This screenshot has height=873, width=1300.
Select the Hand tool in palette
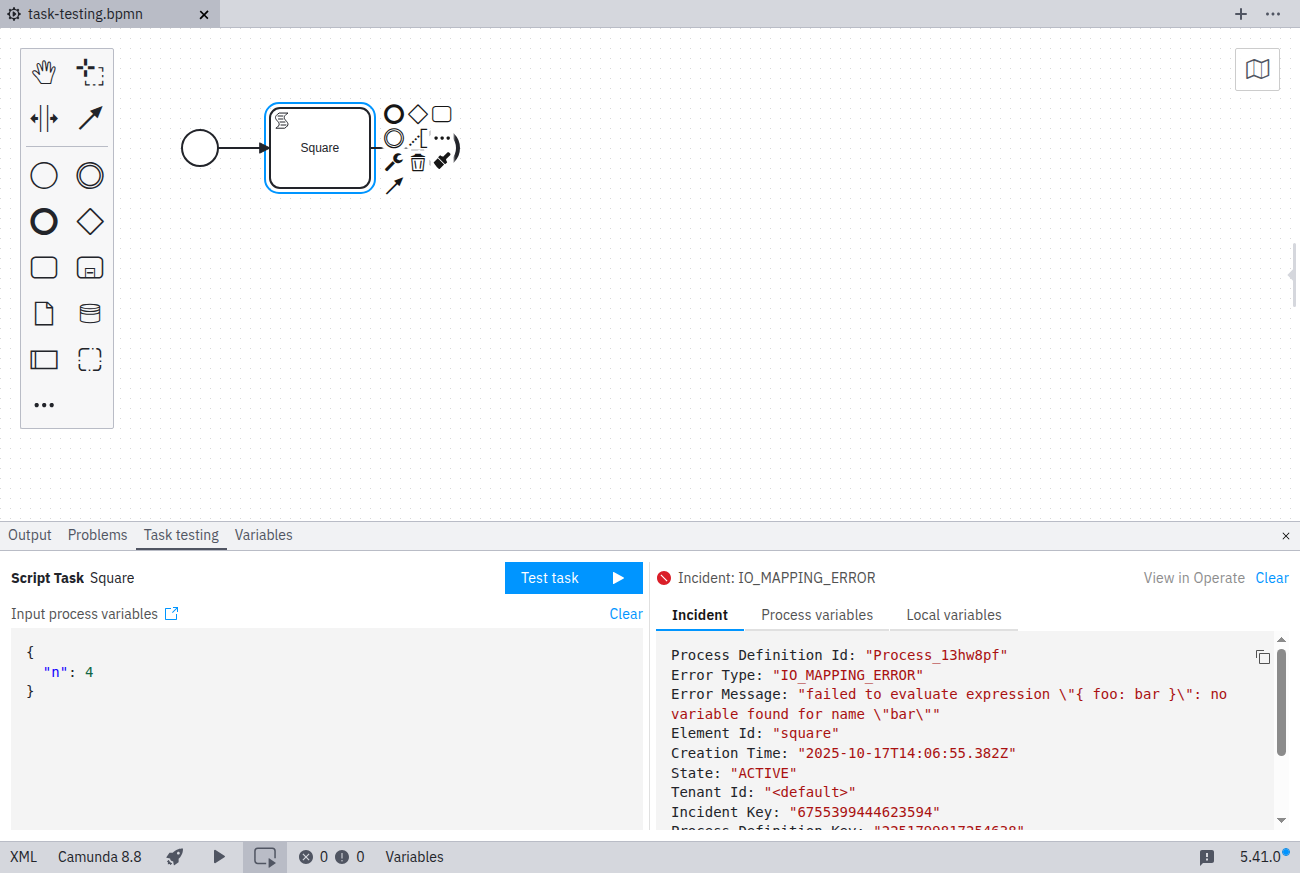44,72
